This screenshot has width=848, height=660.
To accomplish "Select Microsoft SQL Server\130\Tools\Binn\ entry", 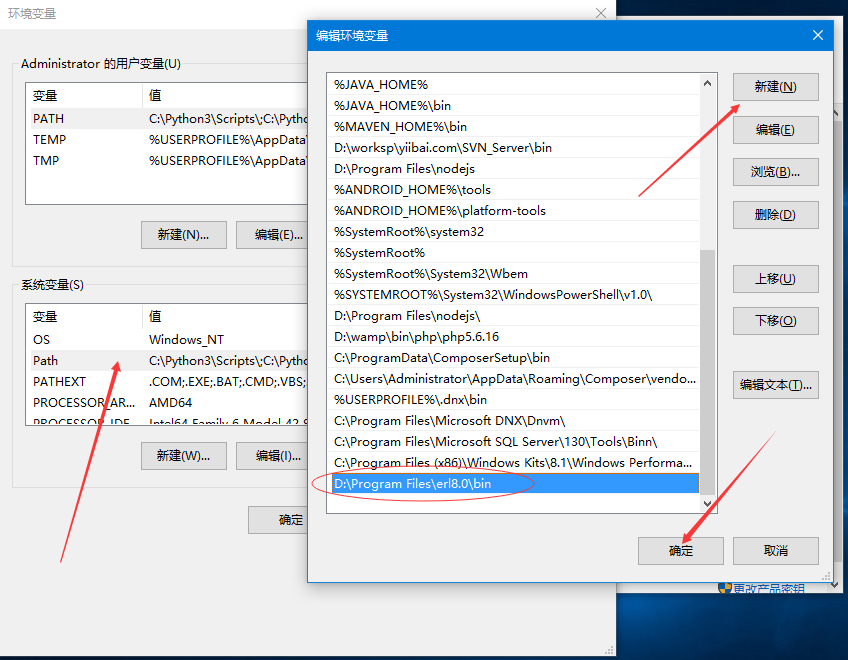I will click(513, 442).
